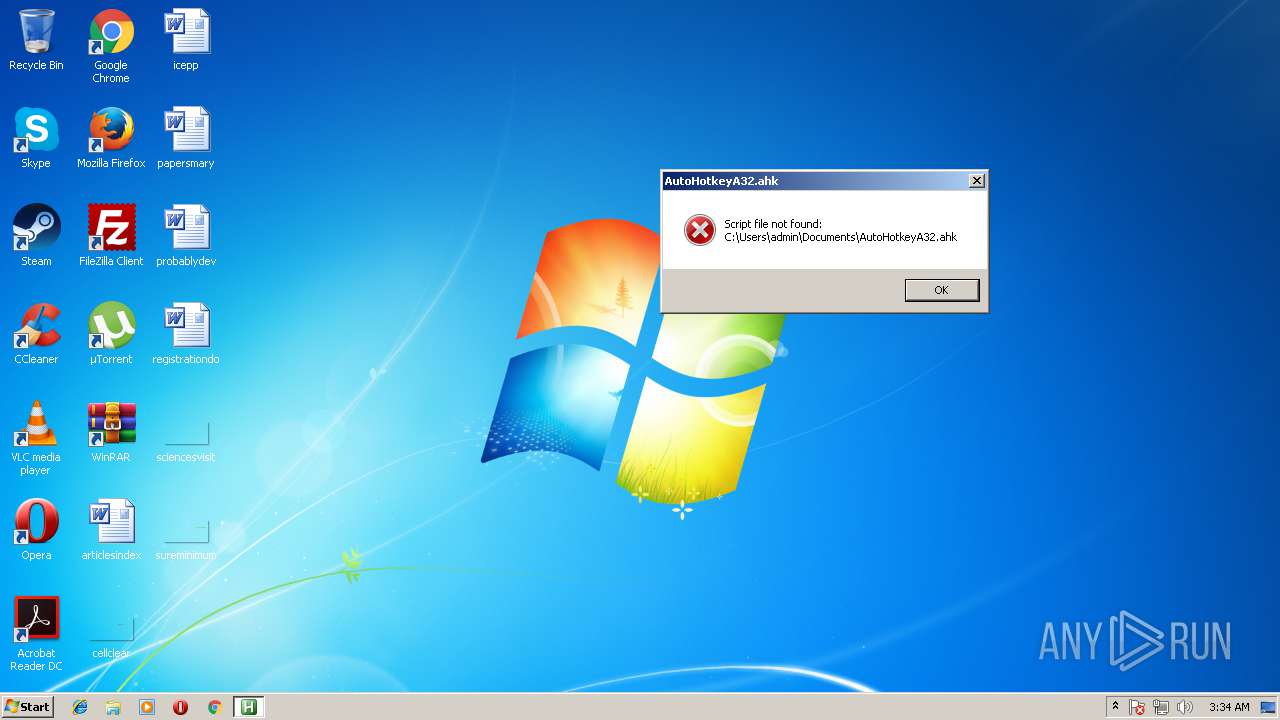The image size is (1280, 720).
Task: Click the "Script file not found:" message text
Action: 773,224
